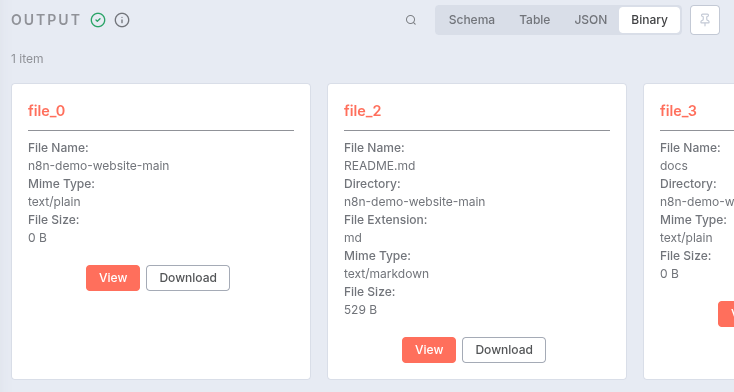Click file_0's text/plain mime type
The height and width of the screenshot is (392, 734).
54,202
